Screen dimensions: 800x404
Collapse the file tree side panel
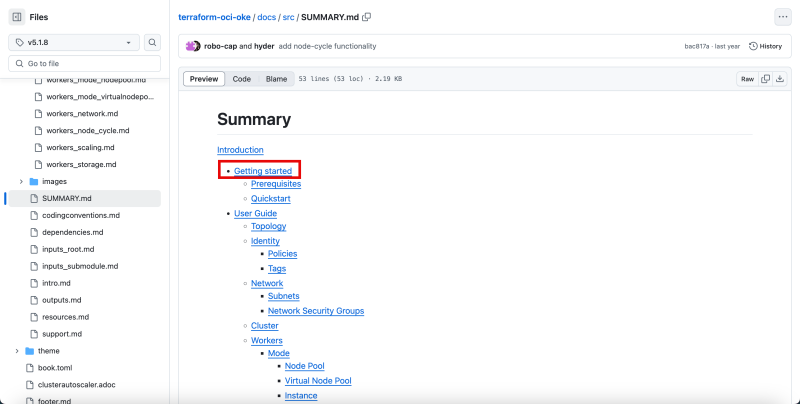(17, 17)
